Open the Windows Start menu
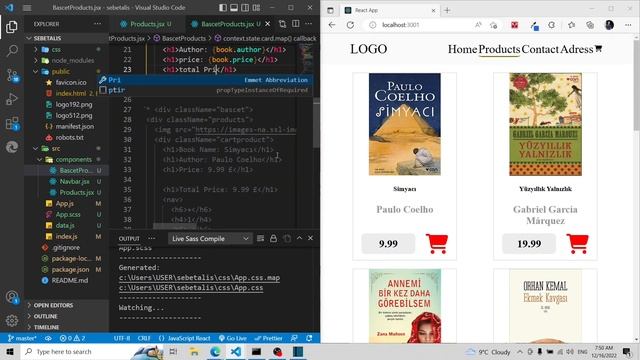The image size is (640, 360). 10,352
